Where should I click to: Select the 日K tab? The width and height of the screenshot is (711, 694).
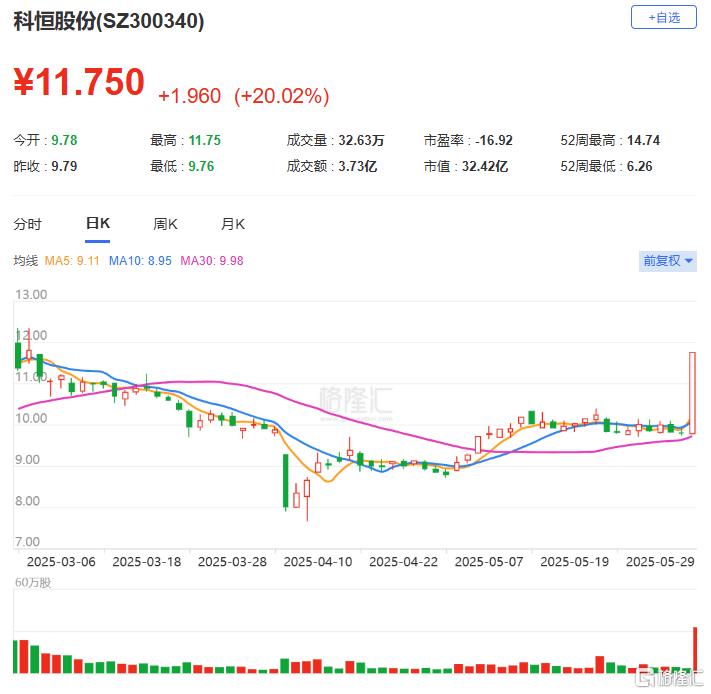coord(97,223)
